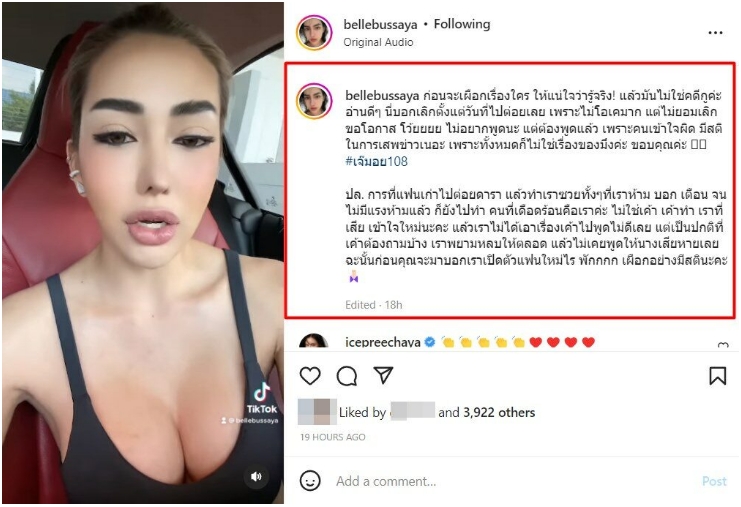Save post using the bookmark icon
The height and width of the screenshot is (507, 741).
click(x=717, y=376)
